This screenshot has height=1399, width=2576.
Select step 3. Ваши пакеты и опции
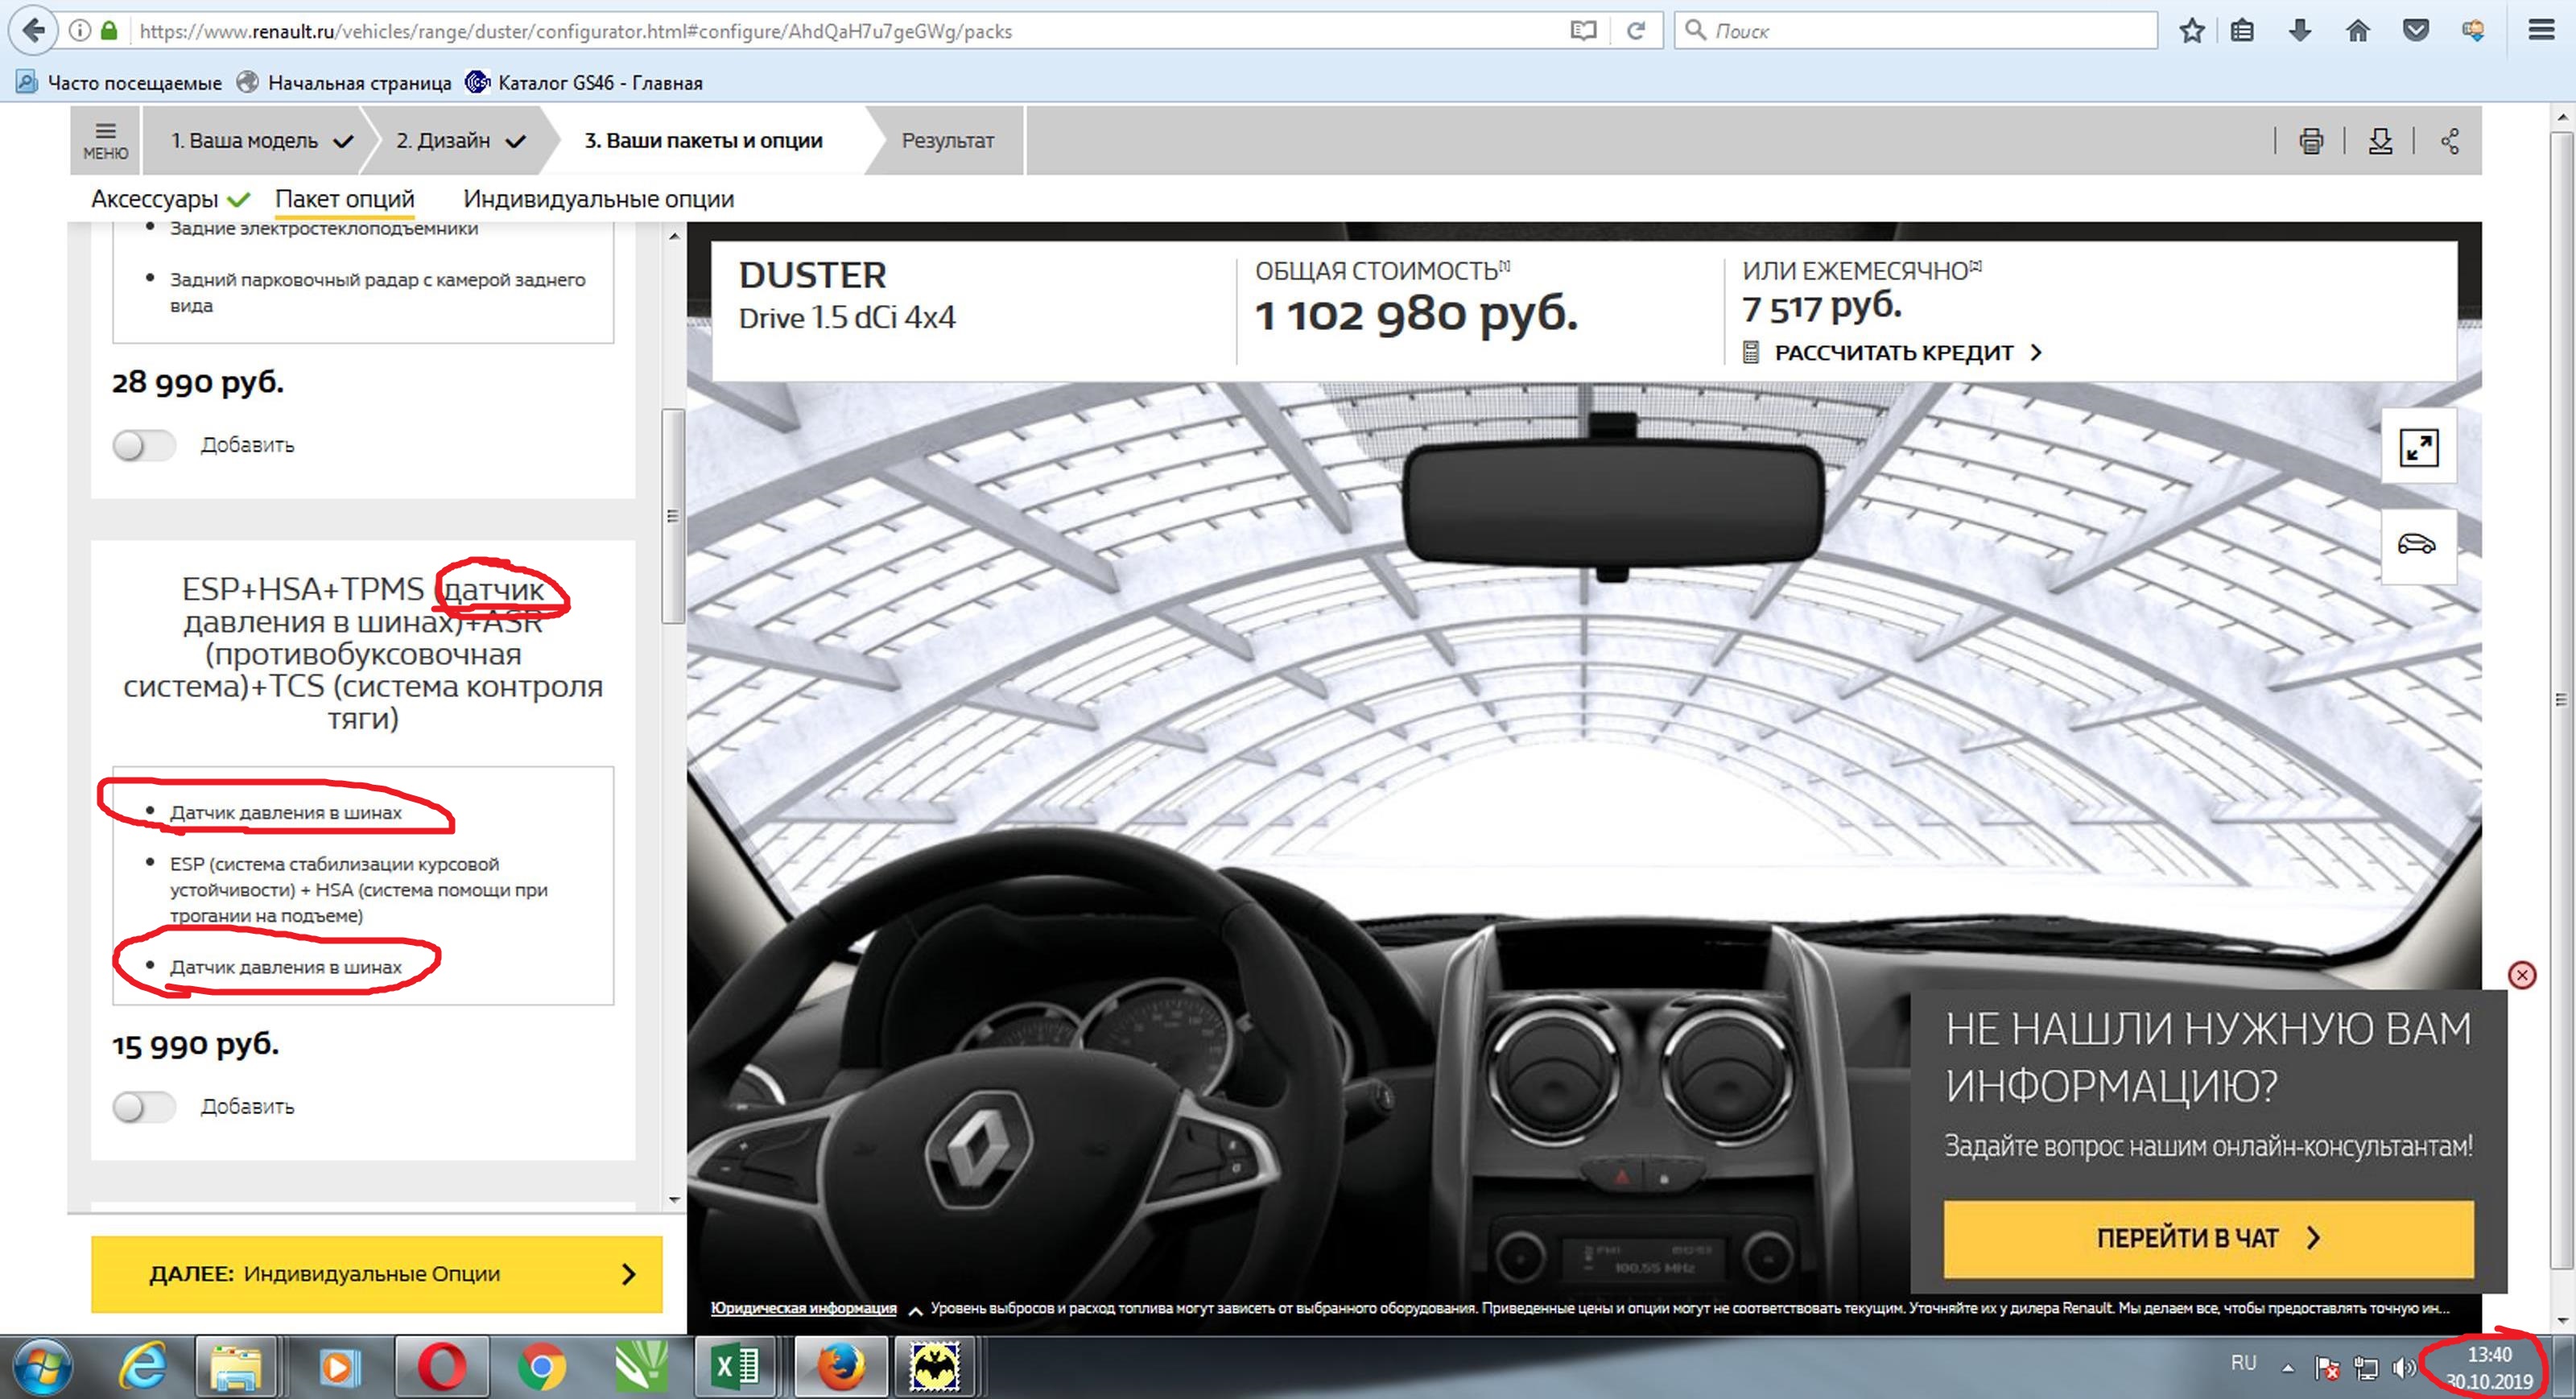(x=703, y=140)
